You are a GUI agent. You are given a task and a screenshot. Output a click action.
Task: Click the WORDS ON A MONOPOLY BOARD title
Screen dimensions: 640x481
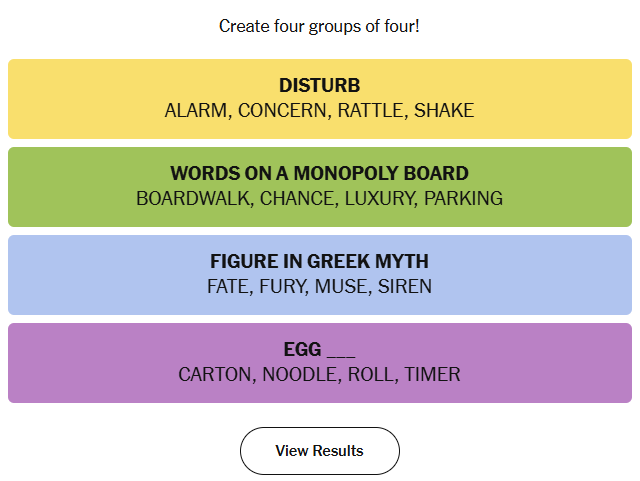(319, 174)
